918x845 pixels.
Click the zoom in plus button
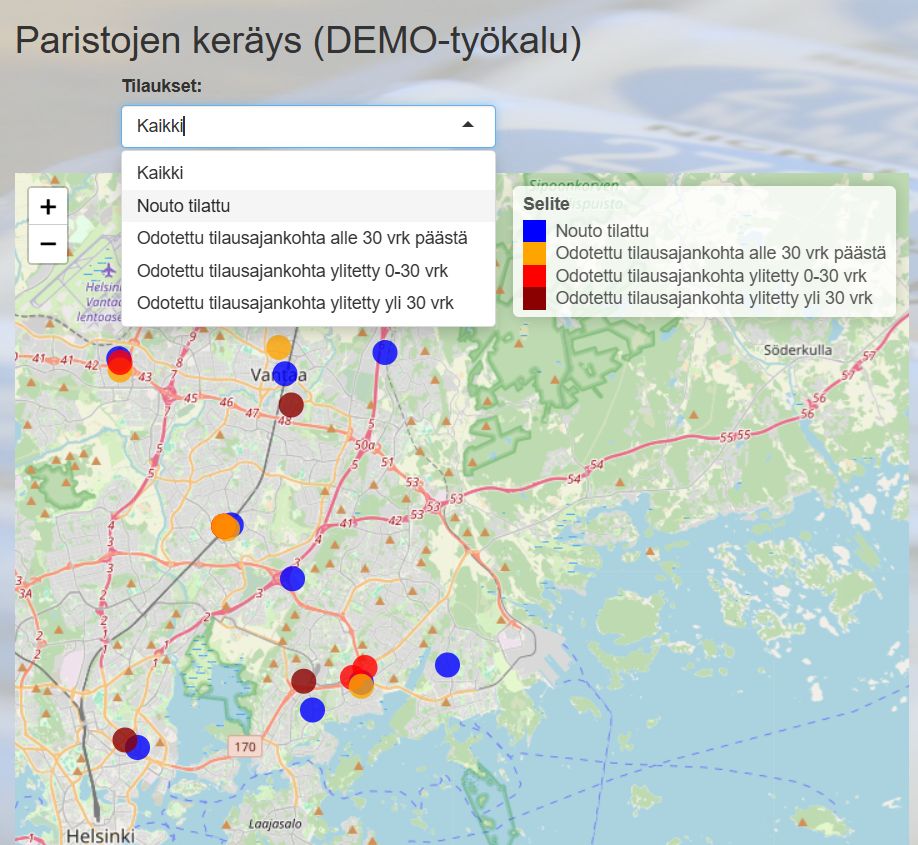48,207
